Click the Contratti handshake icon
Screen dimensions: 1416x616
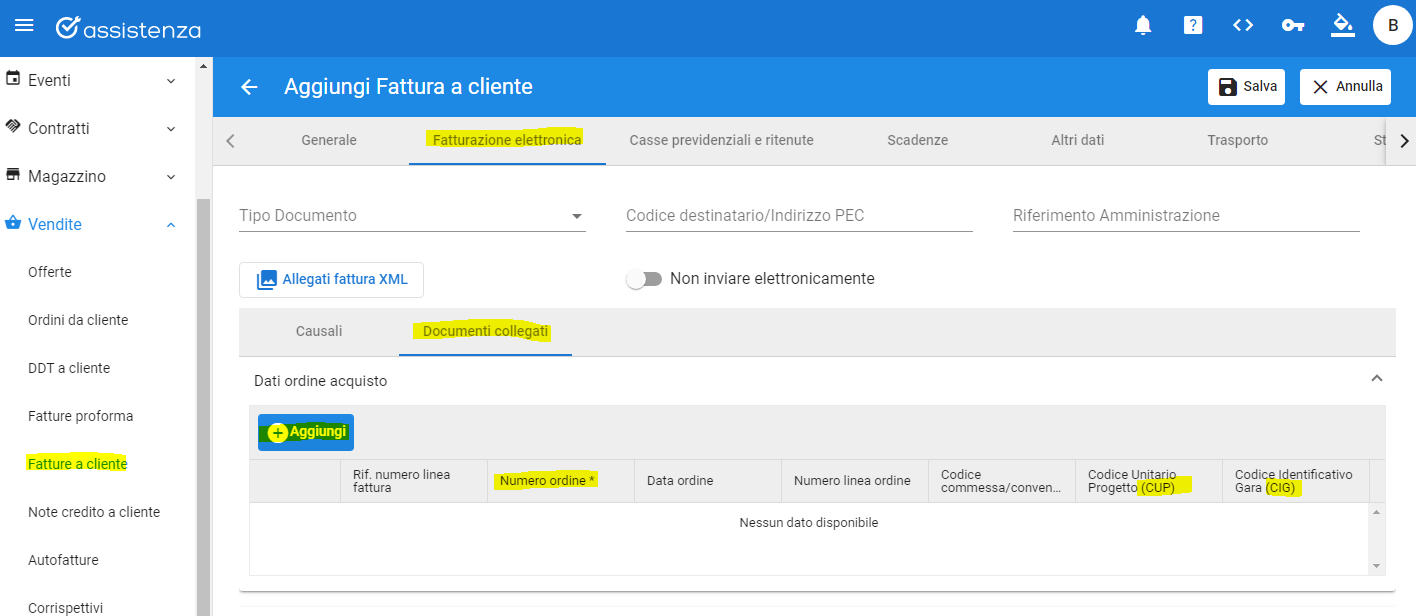pyautogui.click(x=14, y=127)
